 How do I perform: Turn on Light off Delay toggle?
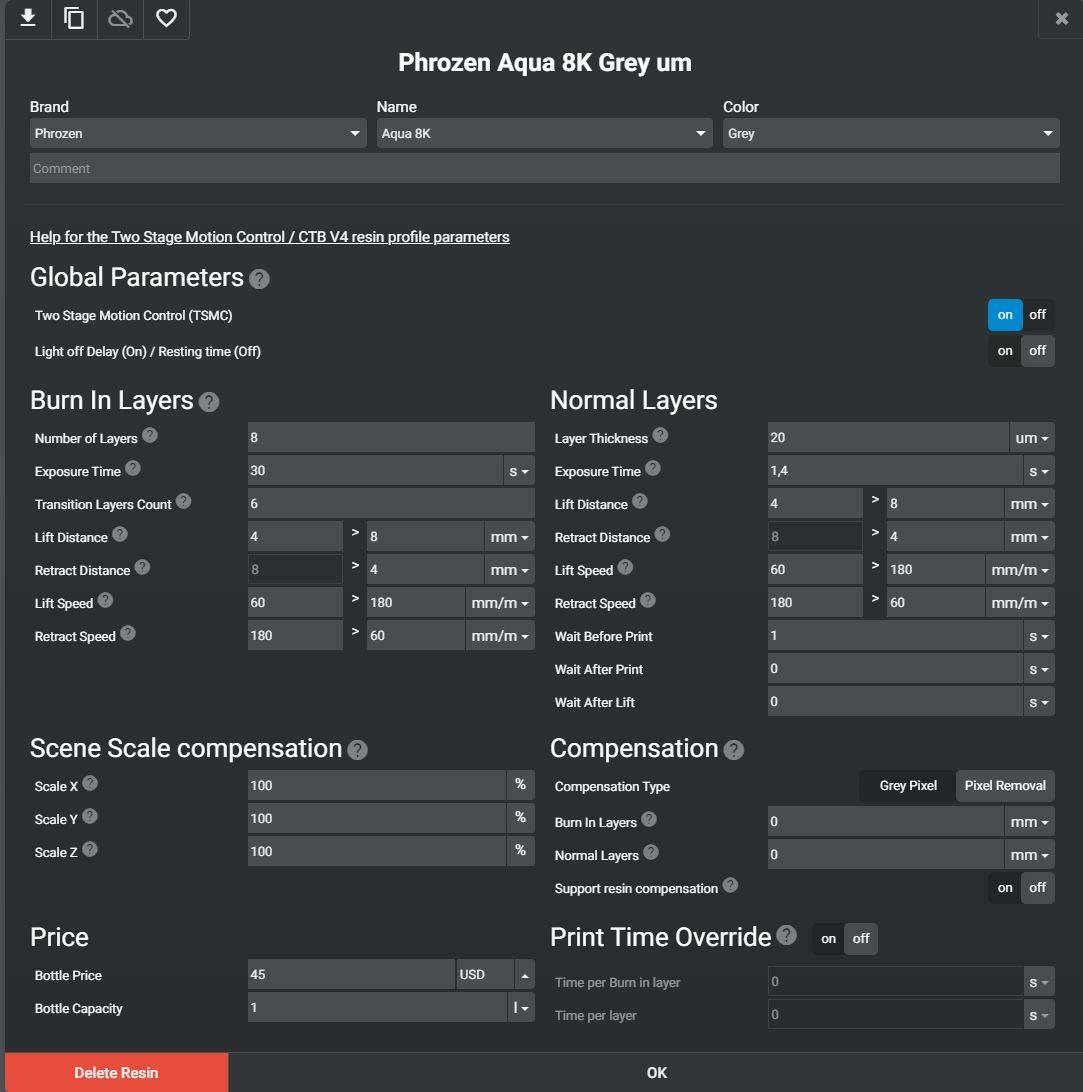point(1004,351)
